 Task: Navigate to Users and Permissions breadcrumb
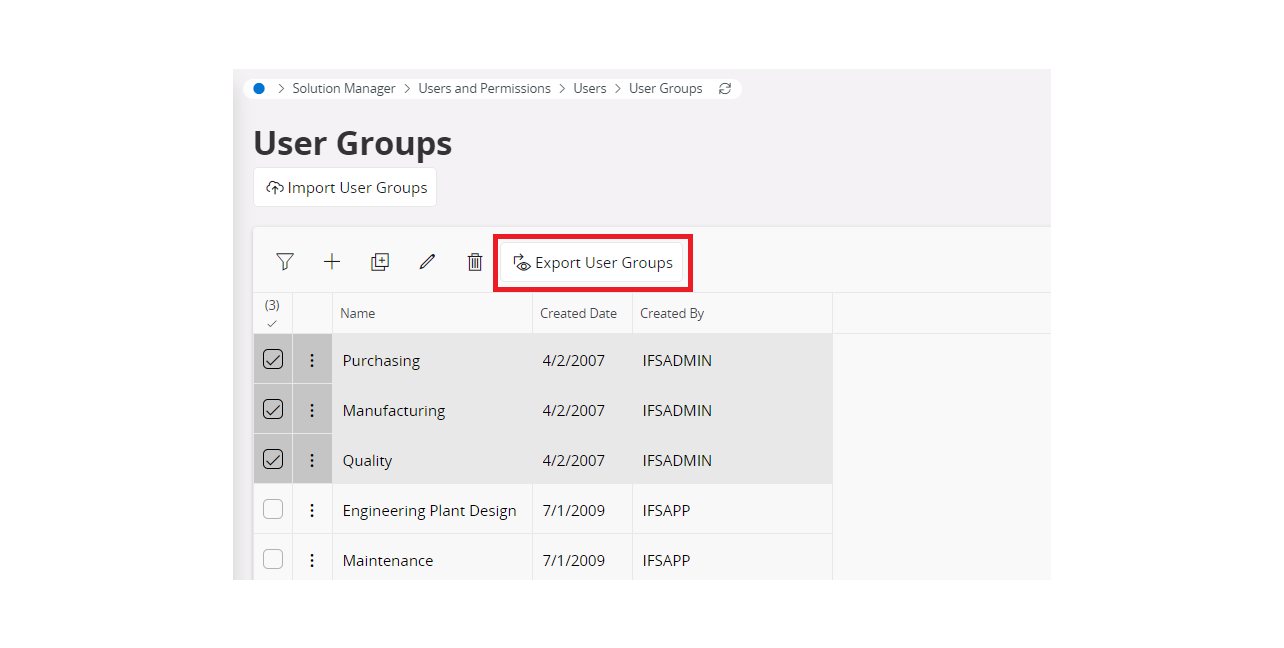pos(484,89)
